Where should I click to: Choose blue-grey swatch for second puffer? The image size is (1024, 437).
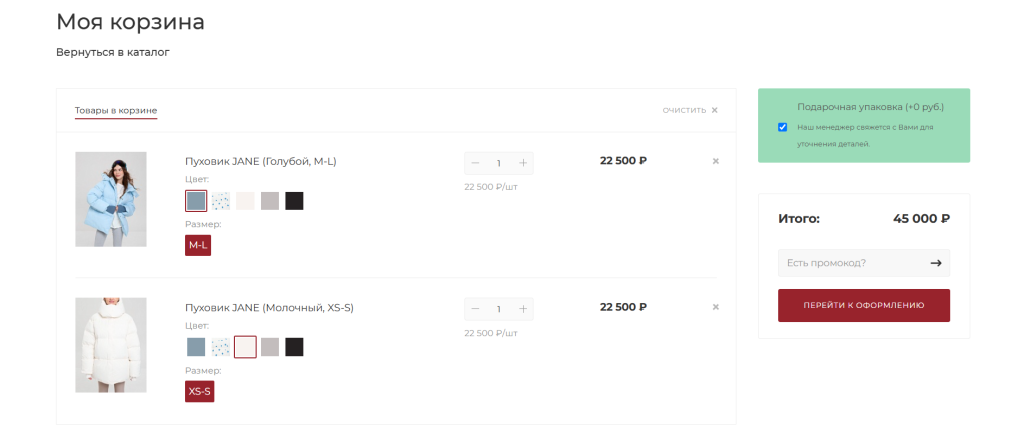(196, 347)
